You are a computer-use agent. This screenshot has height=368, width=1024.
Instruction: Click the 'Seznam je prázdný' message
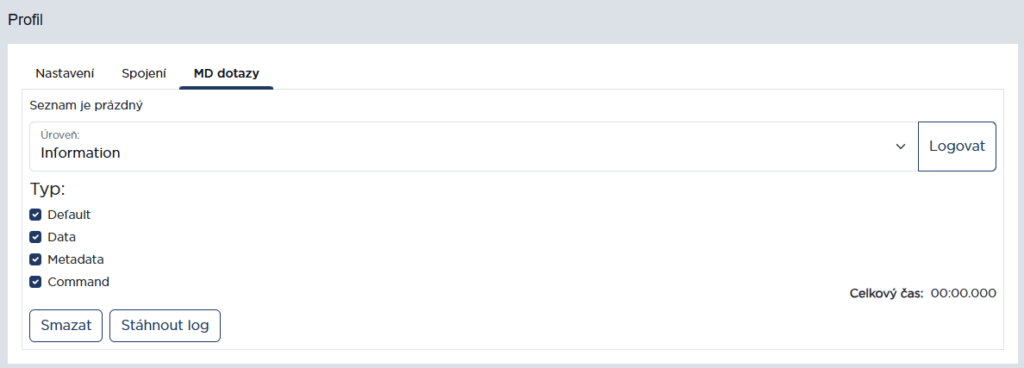pyautogui.click(x=86, y=106)
